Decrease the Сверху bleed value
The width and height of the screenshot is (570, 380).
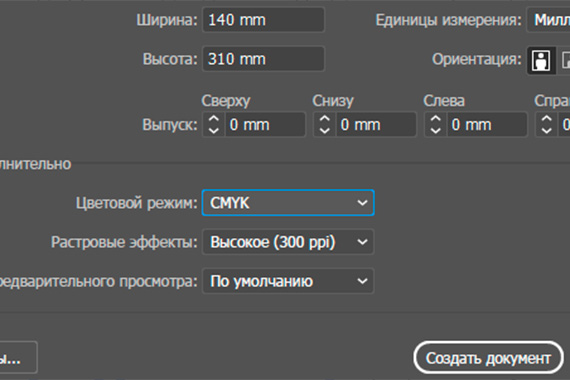pyautogui.click(x=214, y=130)
